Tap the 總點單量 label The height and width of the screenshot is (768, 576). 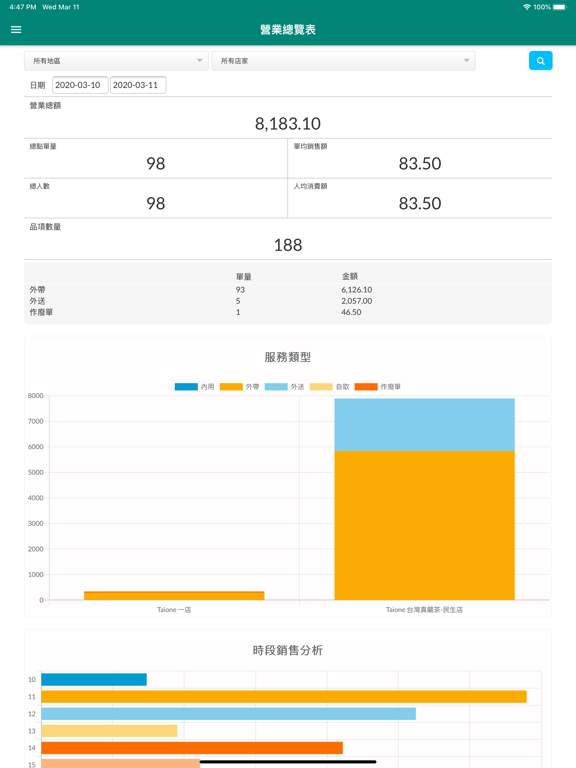(x=43, y=146)
